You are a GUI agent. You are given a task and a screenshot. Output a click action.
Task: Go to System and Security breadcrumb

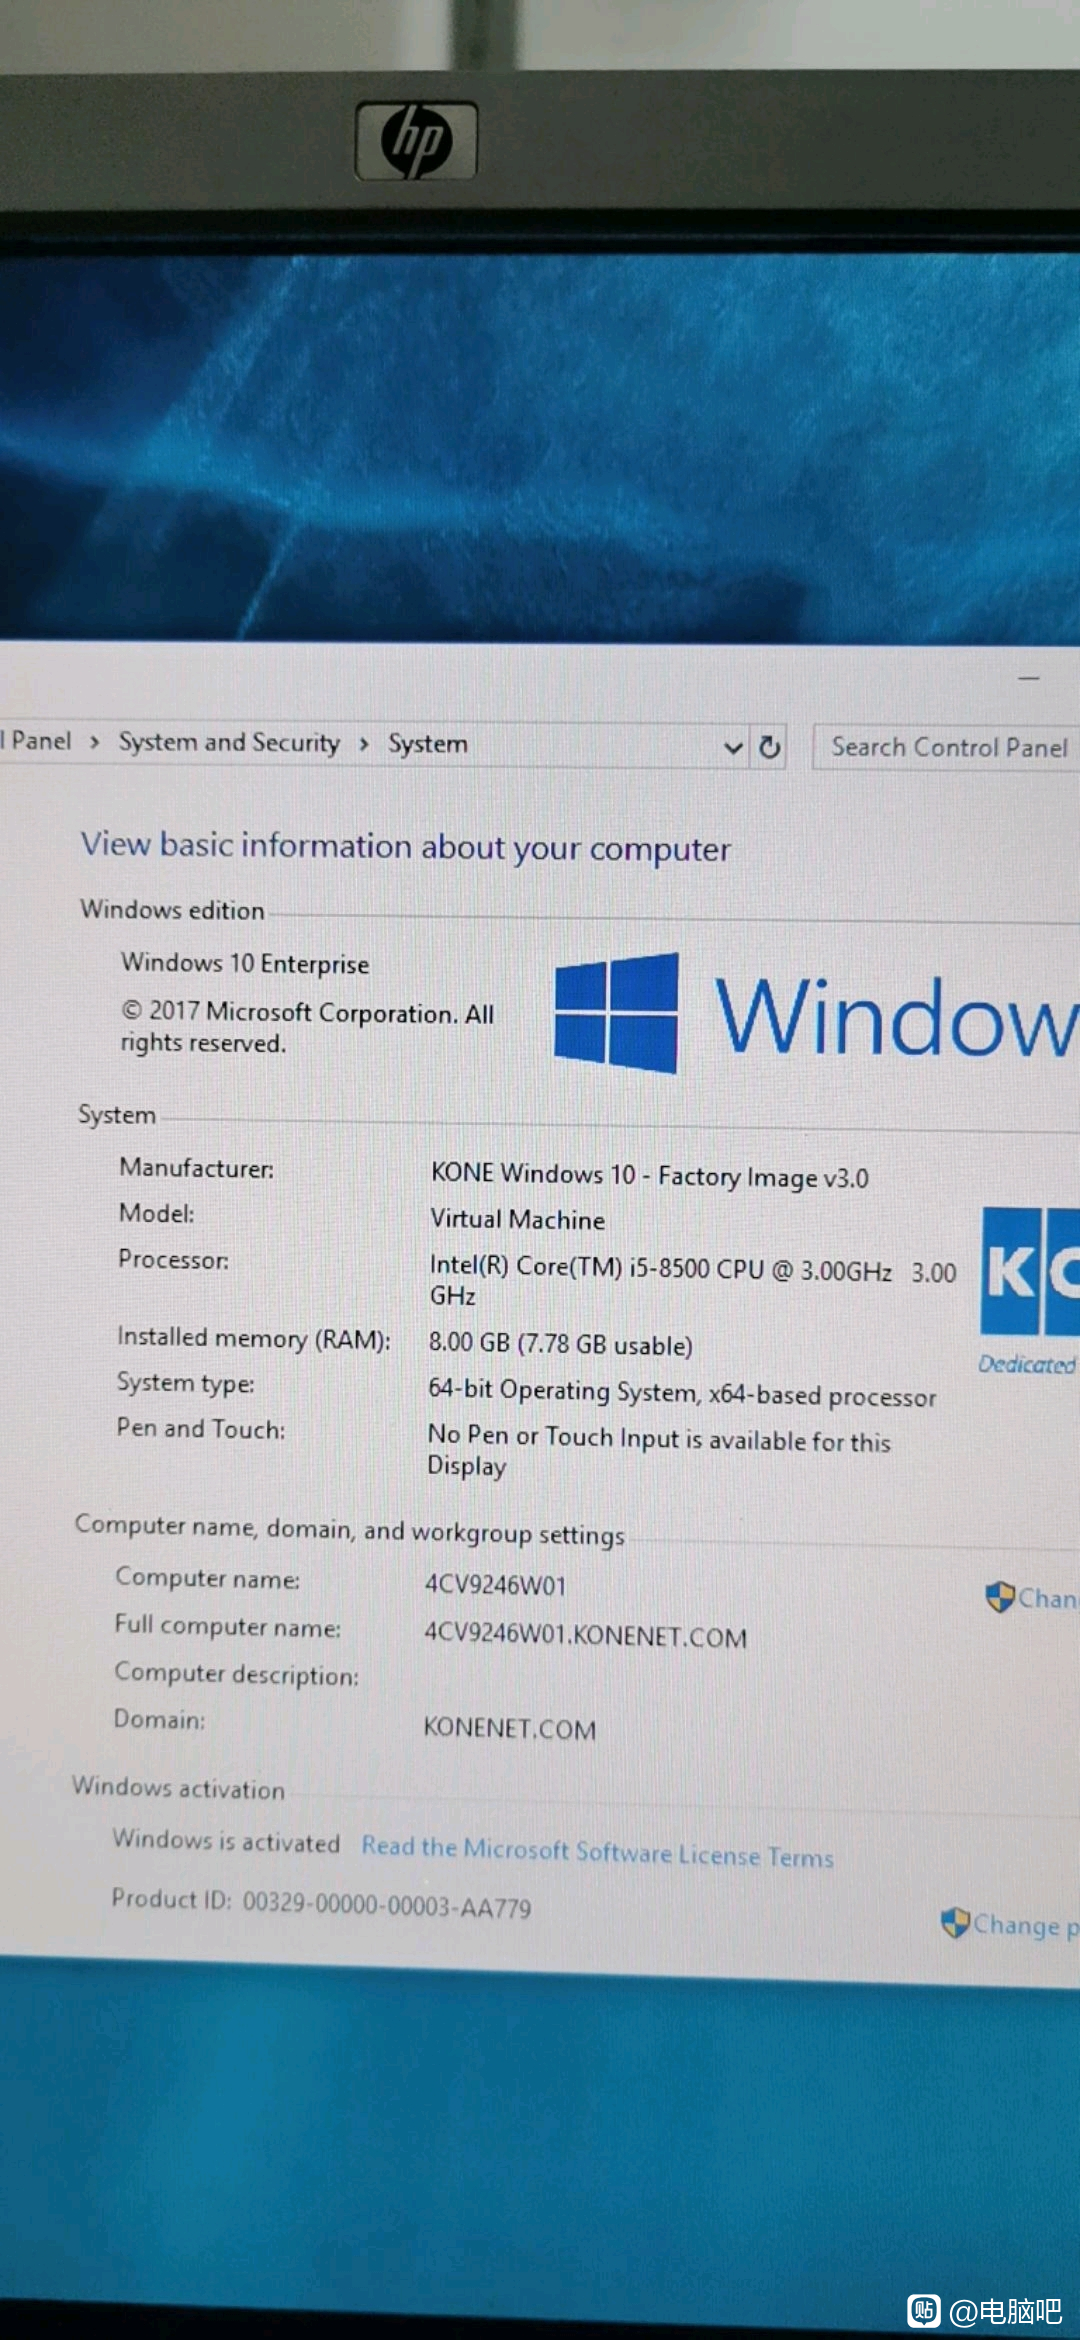click(229, 742)
